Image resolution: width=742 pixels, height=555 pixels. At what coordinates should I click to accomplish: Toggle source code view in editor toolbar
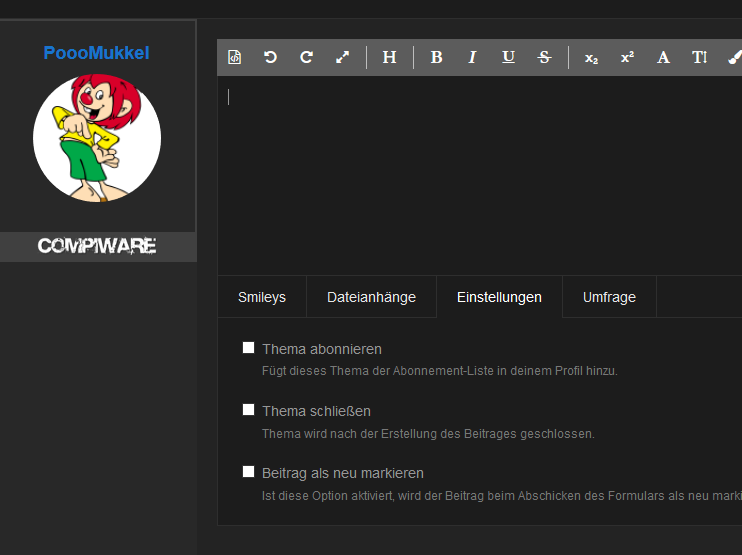tap(235, 57)
